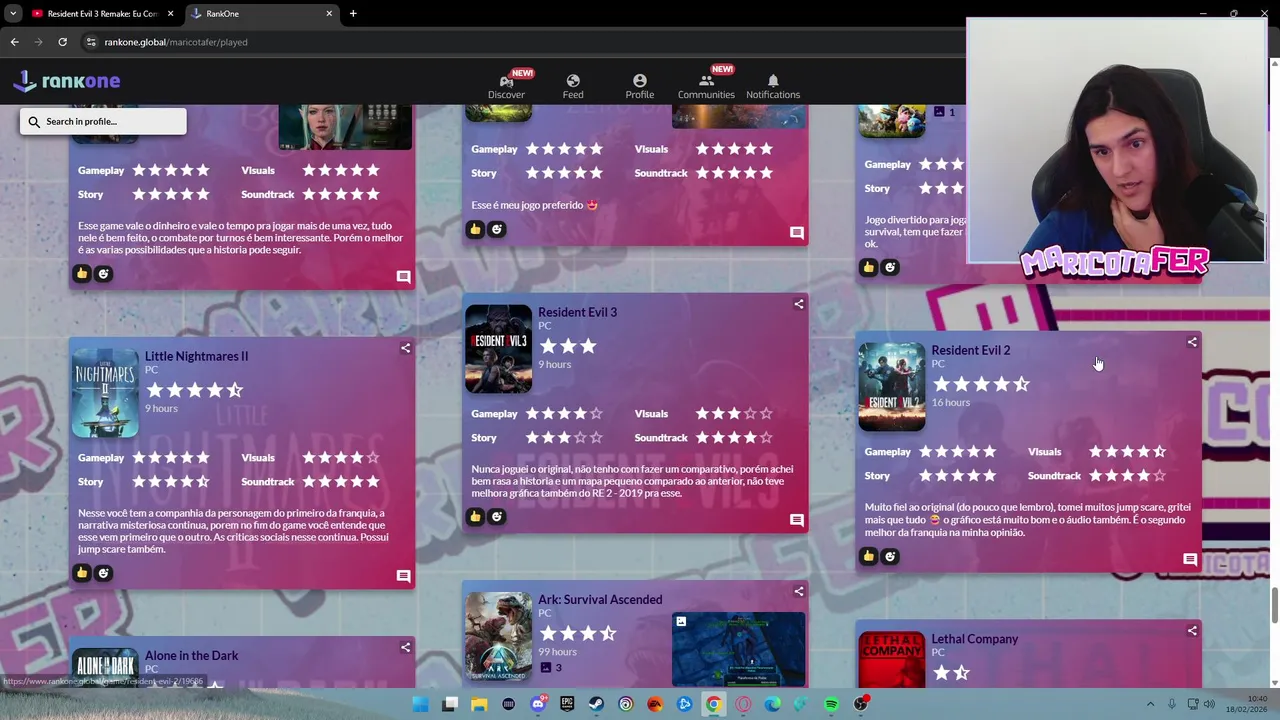
Task: Click '16 hours' under Resident Evil 2
Action: tap(950, 402)
